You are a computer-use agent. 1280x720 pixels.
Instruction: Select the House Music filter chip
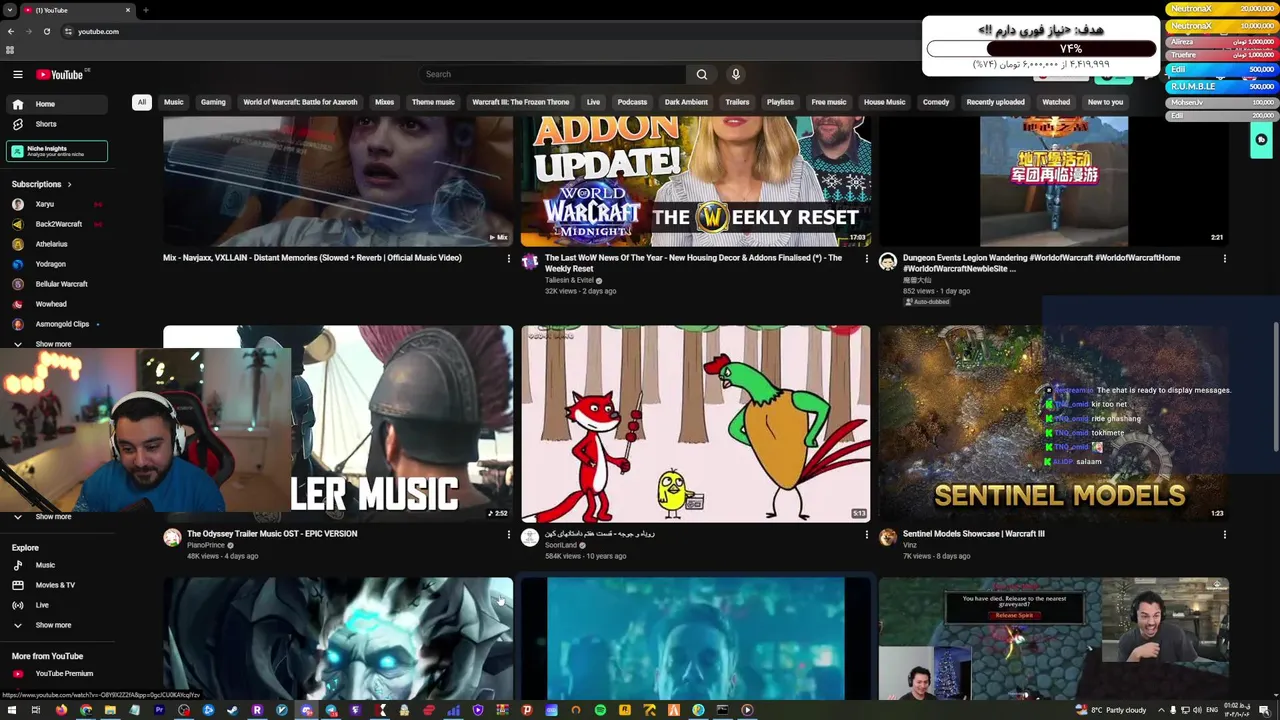pyautogui.click(x=884, y=102)
